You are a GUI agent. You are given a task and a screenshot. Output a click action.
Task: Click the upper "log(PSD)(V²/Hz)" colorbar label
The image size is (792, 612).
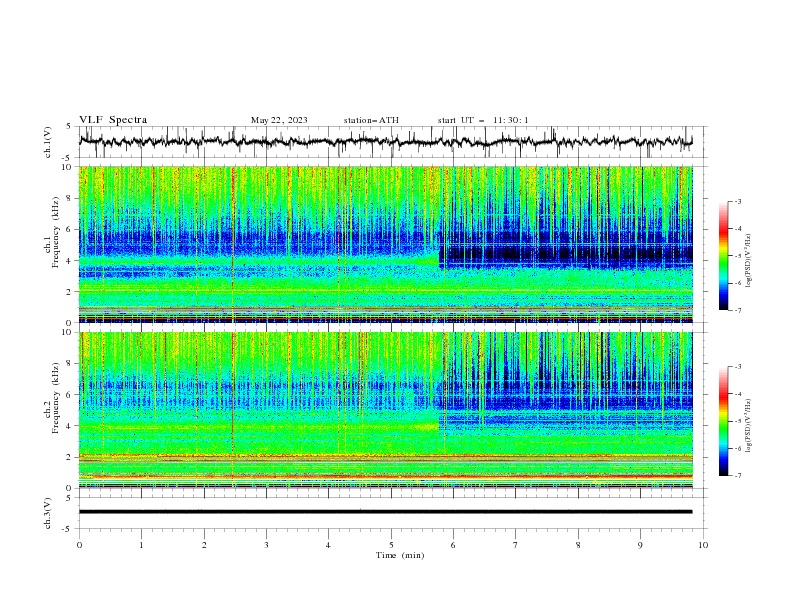click(748, 261)
